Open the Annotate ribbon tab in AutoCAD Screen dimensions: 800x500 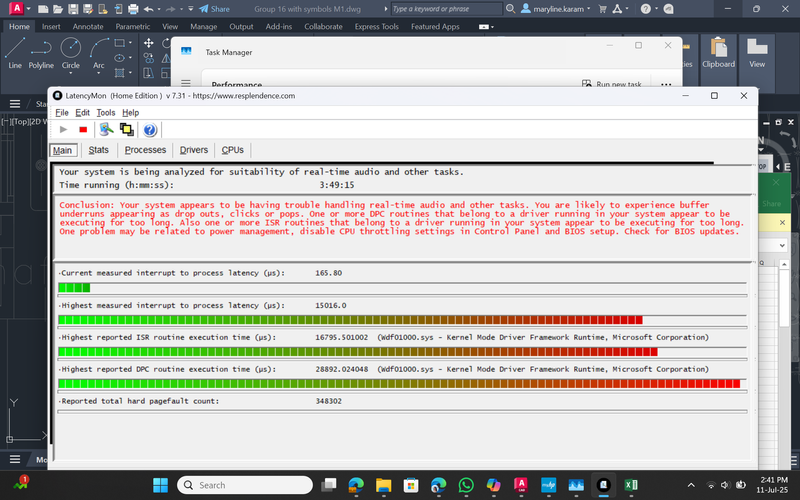88,27
